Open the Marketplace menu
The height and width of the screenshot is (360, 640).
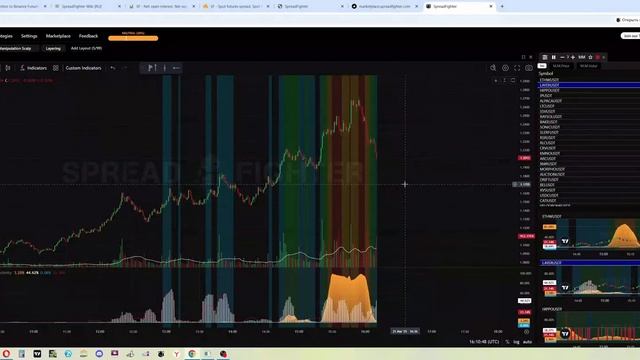tap(58, 36)
